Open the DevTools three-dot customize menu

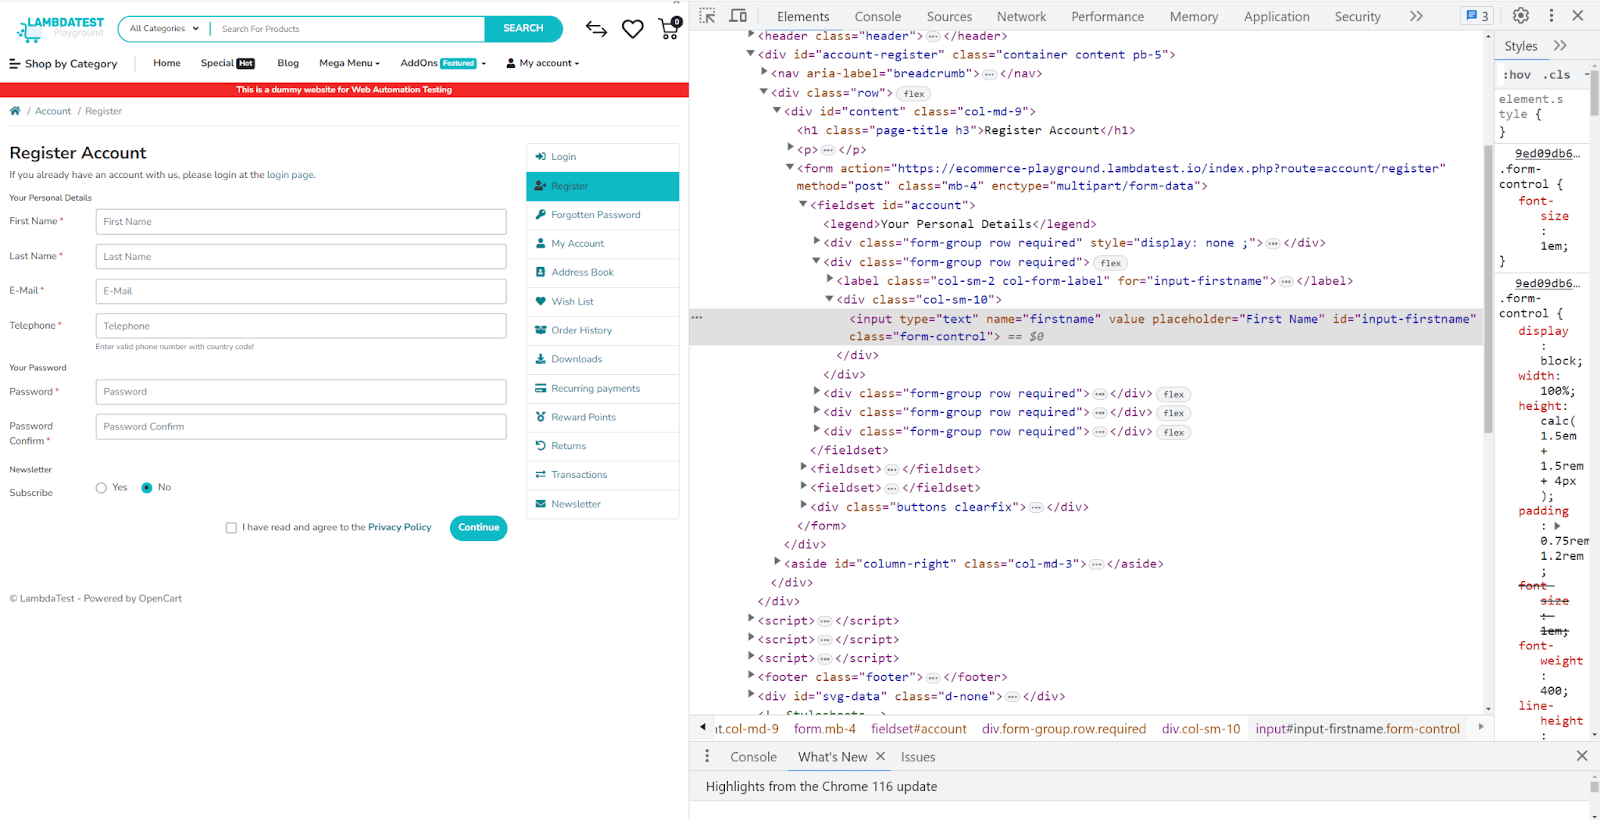pyautogui.click(x=1551, y=16)
